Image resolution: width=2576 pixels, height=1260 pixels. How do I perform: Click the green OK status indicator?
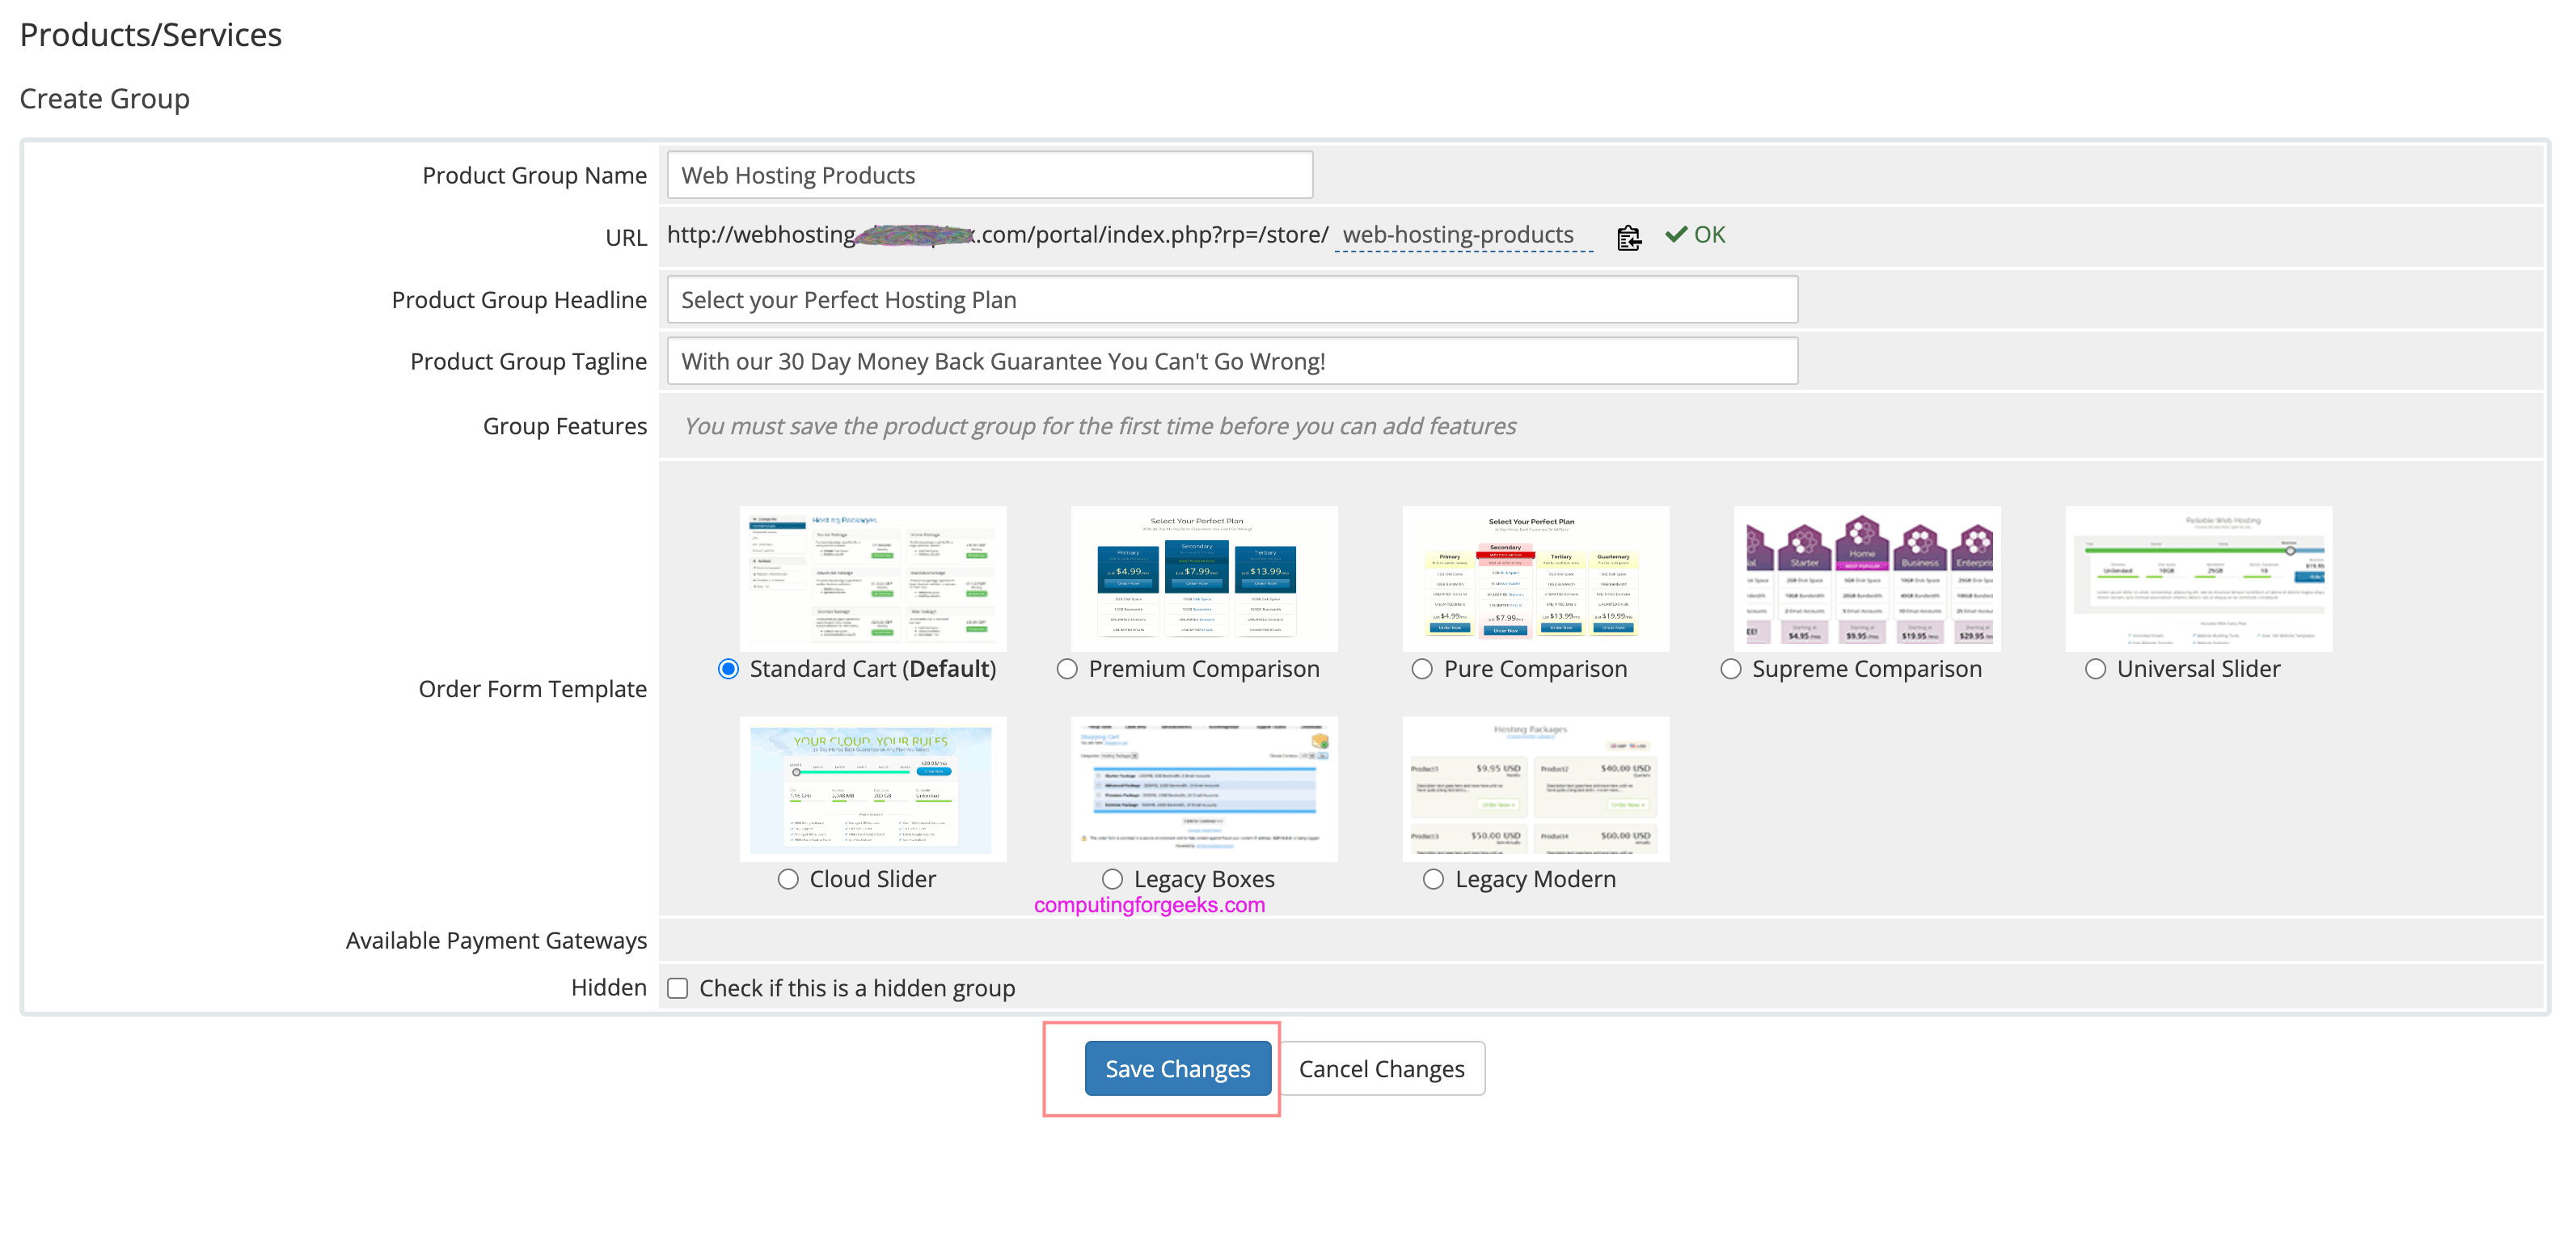(1695, 235)
